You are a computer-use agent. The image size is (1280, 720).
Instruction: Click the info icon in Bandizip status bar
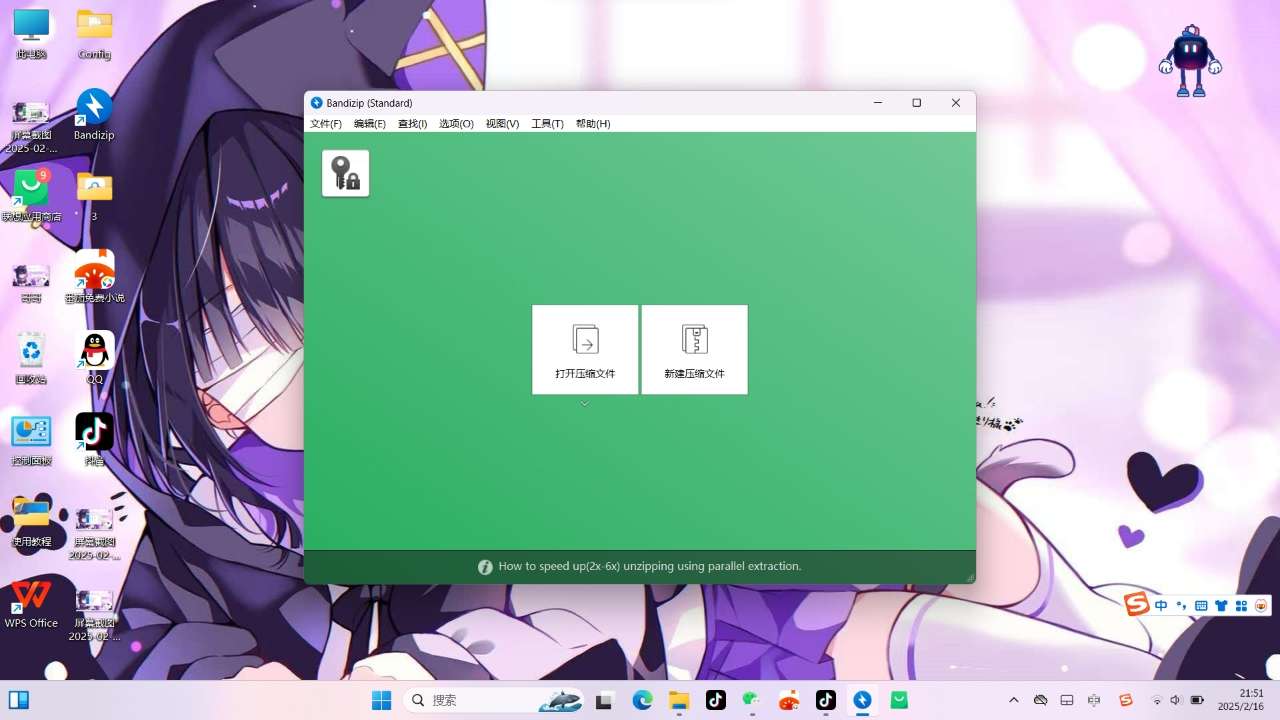pyautogui.click(x=485, y=567)
